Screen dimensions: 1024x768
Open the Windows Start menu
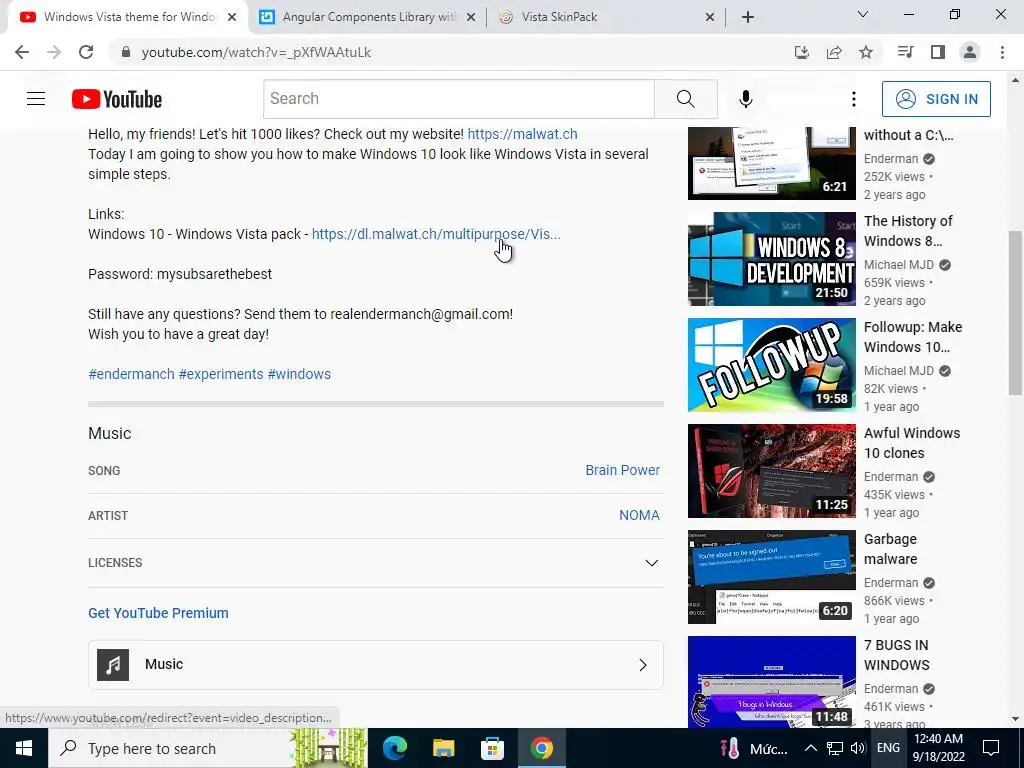[x=24, y=748]
